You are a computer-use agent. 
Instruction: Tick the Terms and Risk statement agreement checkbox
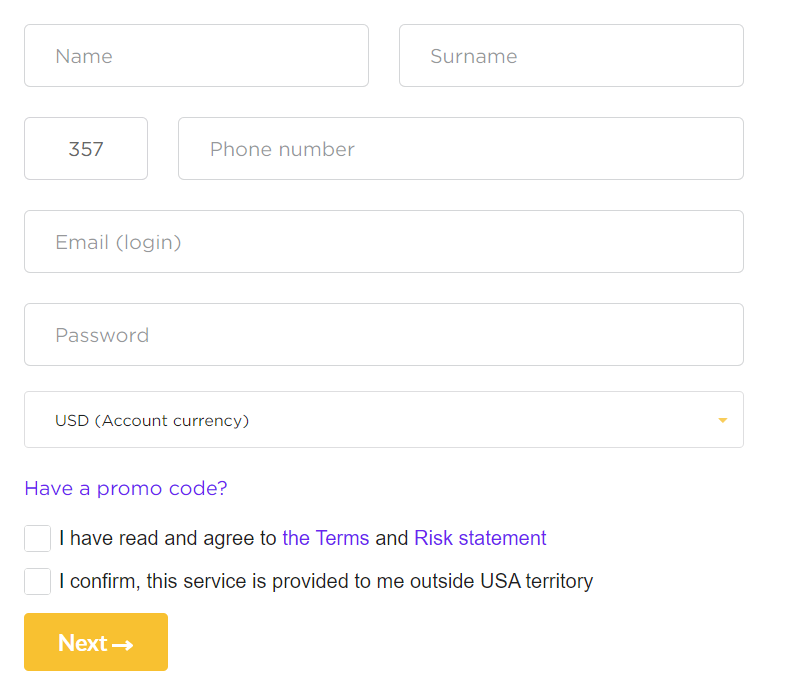pos(38,538)
